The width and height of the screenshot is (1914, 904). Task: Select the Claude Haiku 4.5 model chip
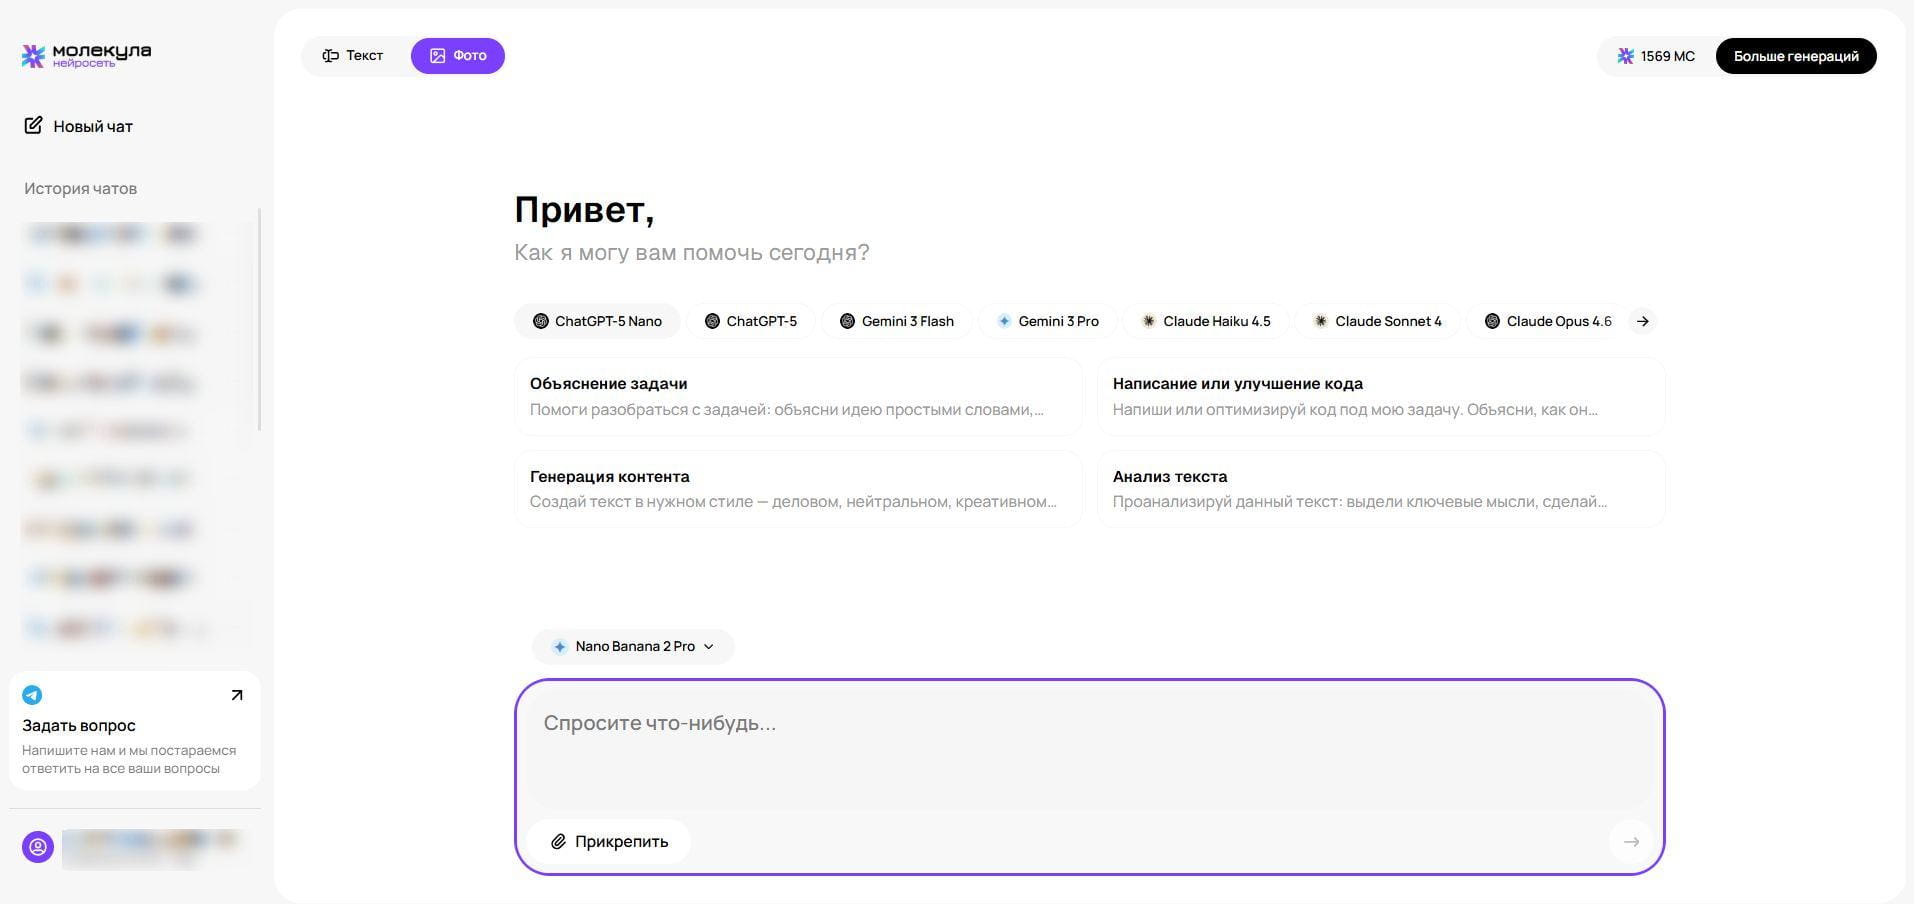point(1206,321)
